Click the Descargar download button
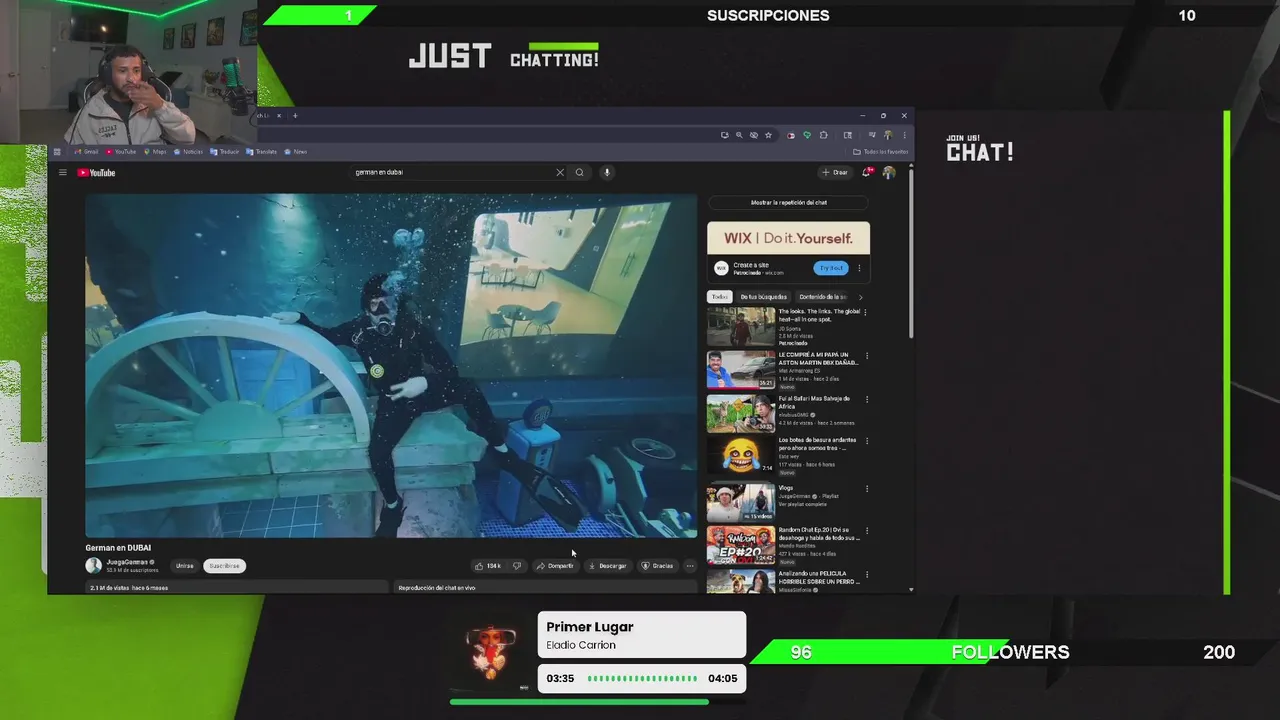 coord(608,566)
